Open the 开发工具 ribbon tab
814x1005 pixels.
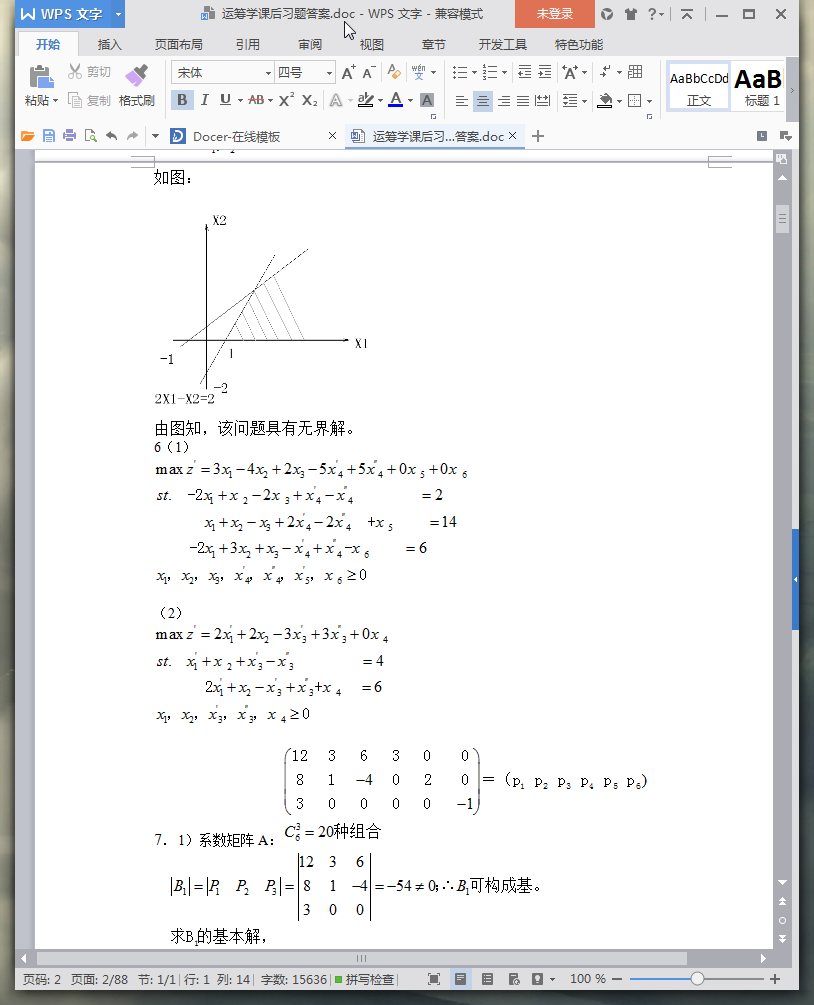click(x=503, y=44)
